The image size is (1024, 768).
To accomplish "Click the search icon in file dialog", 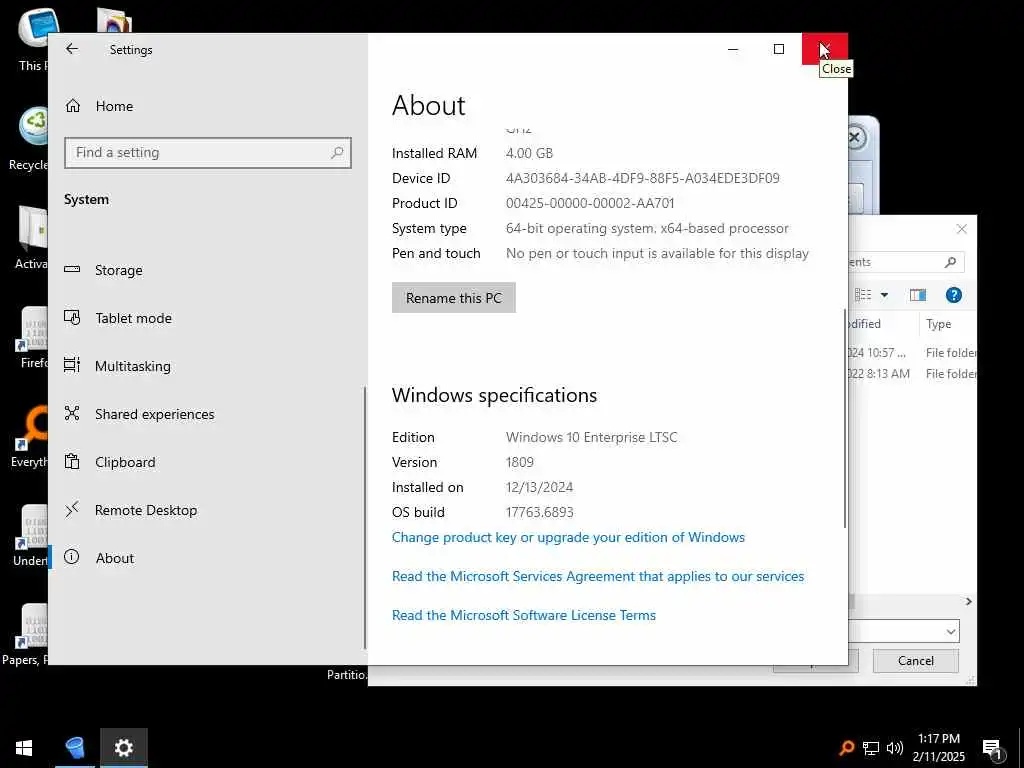I will coord(950,262).
